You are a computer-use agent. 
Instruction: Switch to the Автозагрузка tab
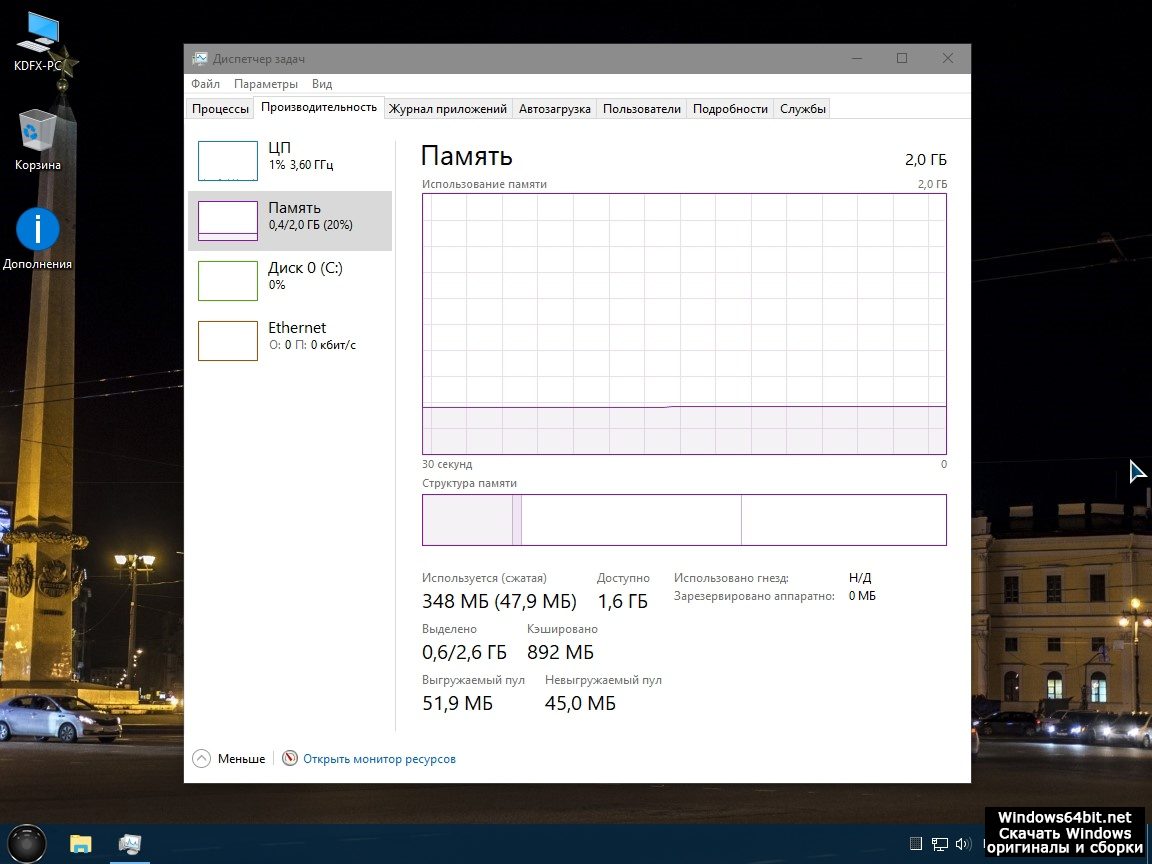pyautogui.click(x=554, y=109)
